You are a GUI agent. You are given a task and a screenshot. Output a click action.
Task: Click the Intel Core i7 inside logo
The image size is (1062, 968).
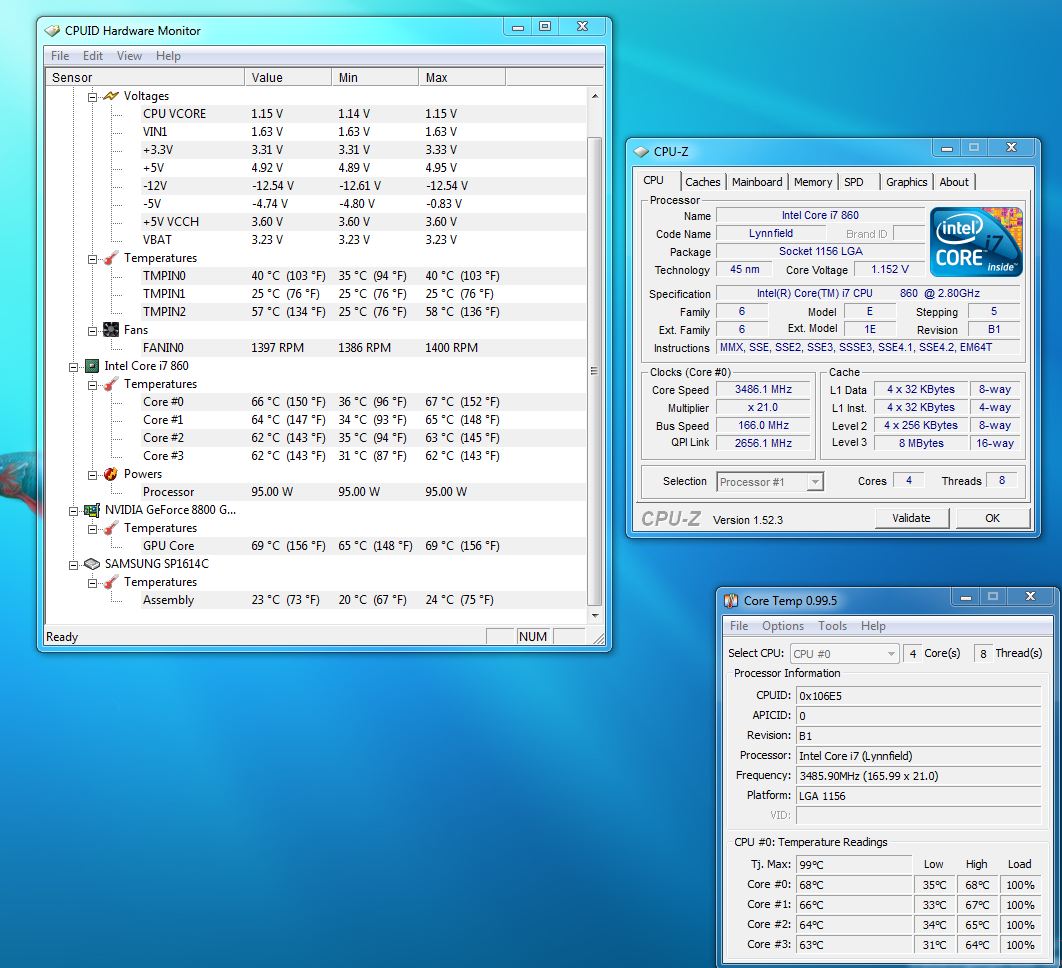tap(976, 242)
